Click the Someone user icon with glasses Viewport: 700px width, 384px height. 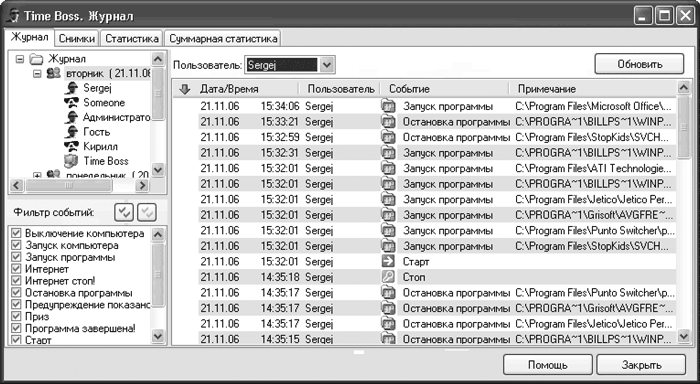pos(71,103)
